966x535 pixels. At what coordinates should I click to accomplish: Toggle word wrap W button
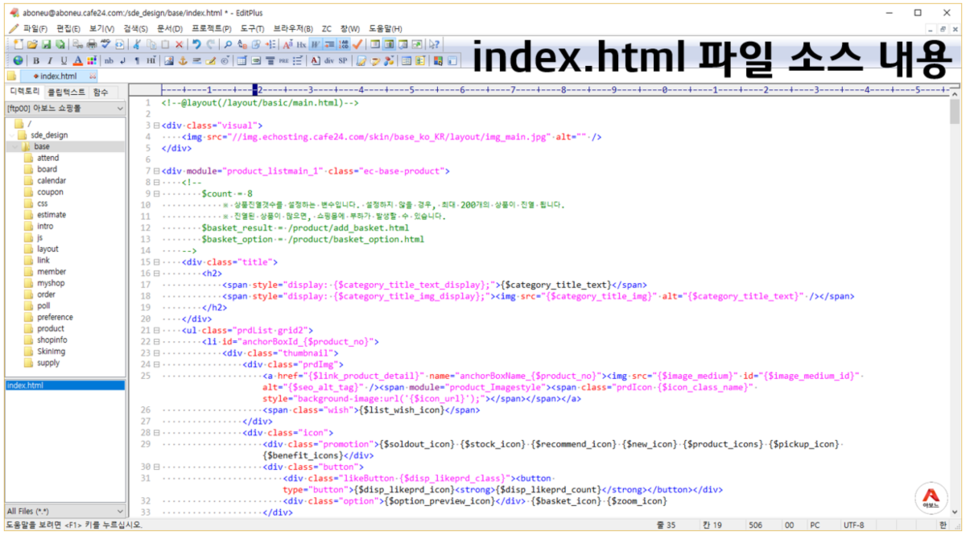coord(315,44)
